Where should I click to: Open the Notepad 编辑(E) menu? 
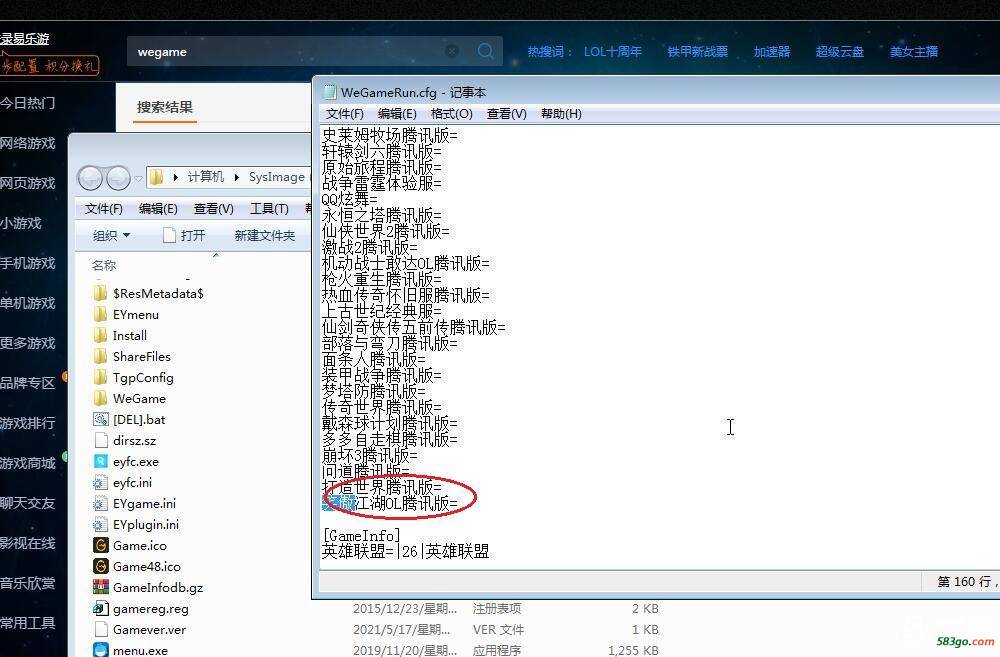pos(397,114)
